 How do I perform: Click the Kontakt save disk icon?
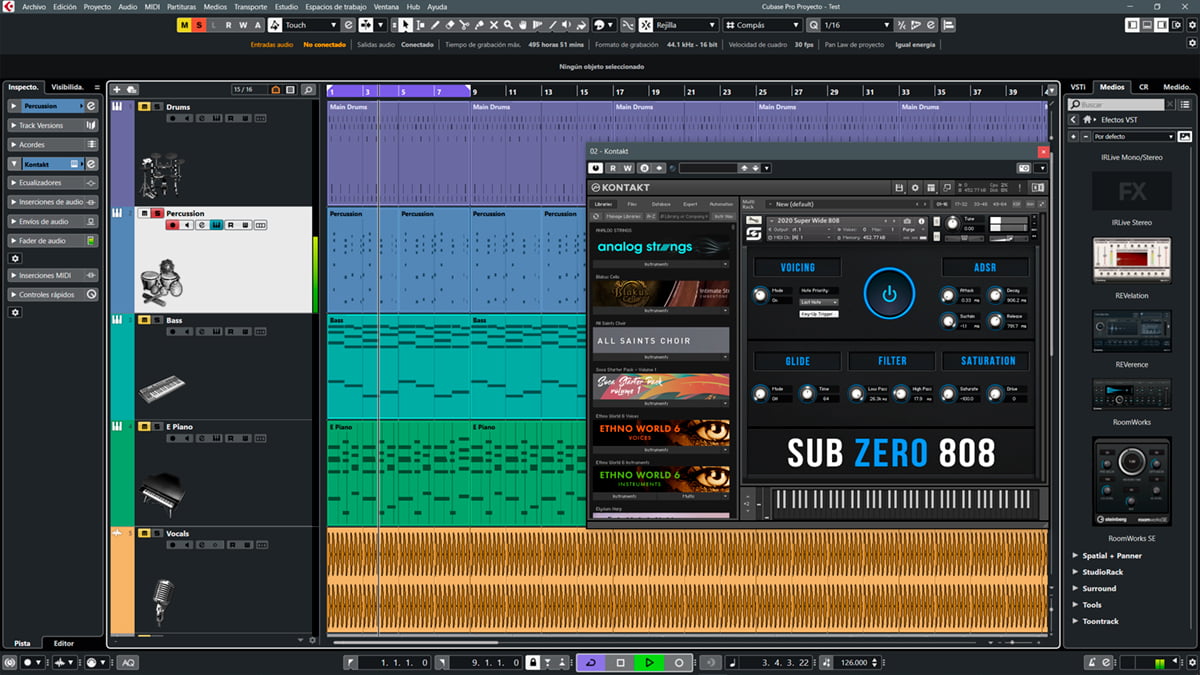tap(899, 188)
